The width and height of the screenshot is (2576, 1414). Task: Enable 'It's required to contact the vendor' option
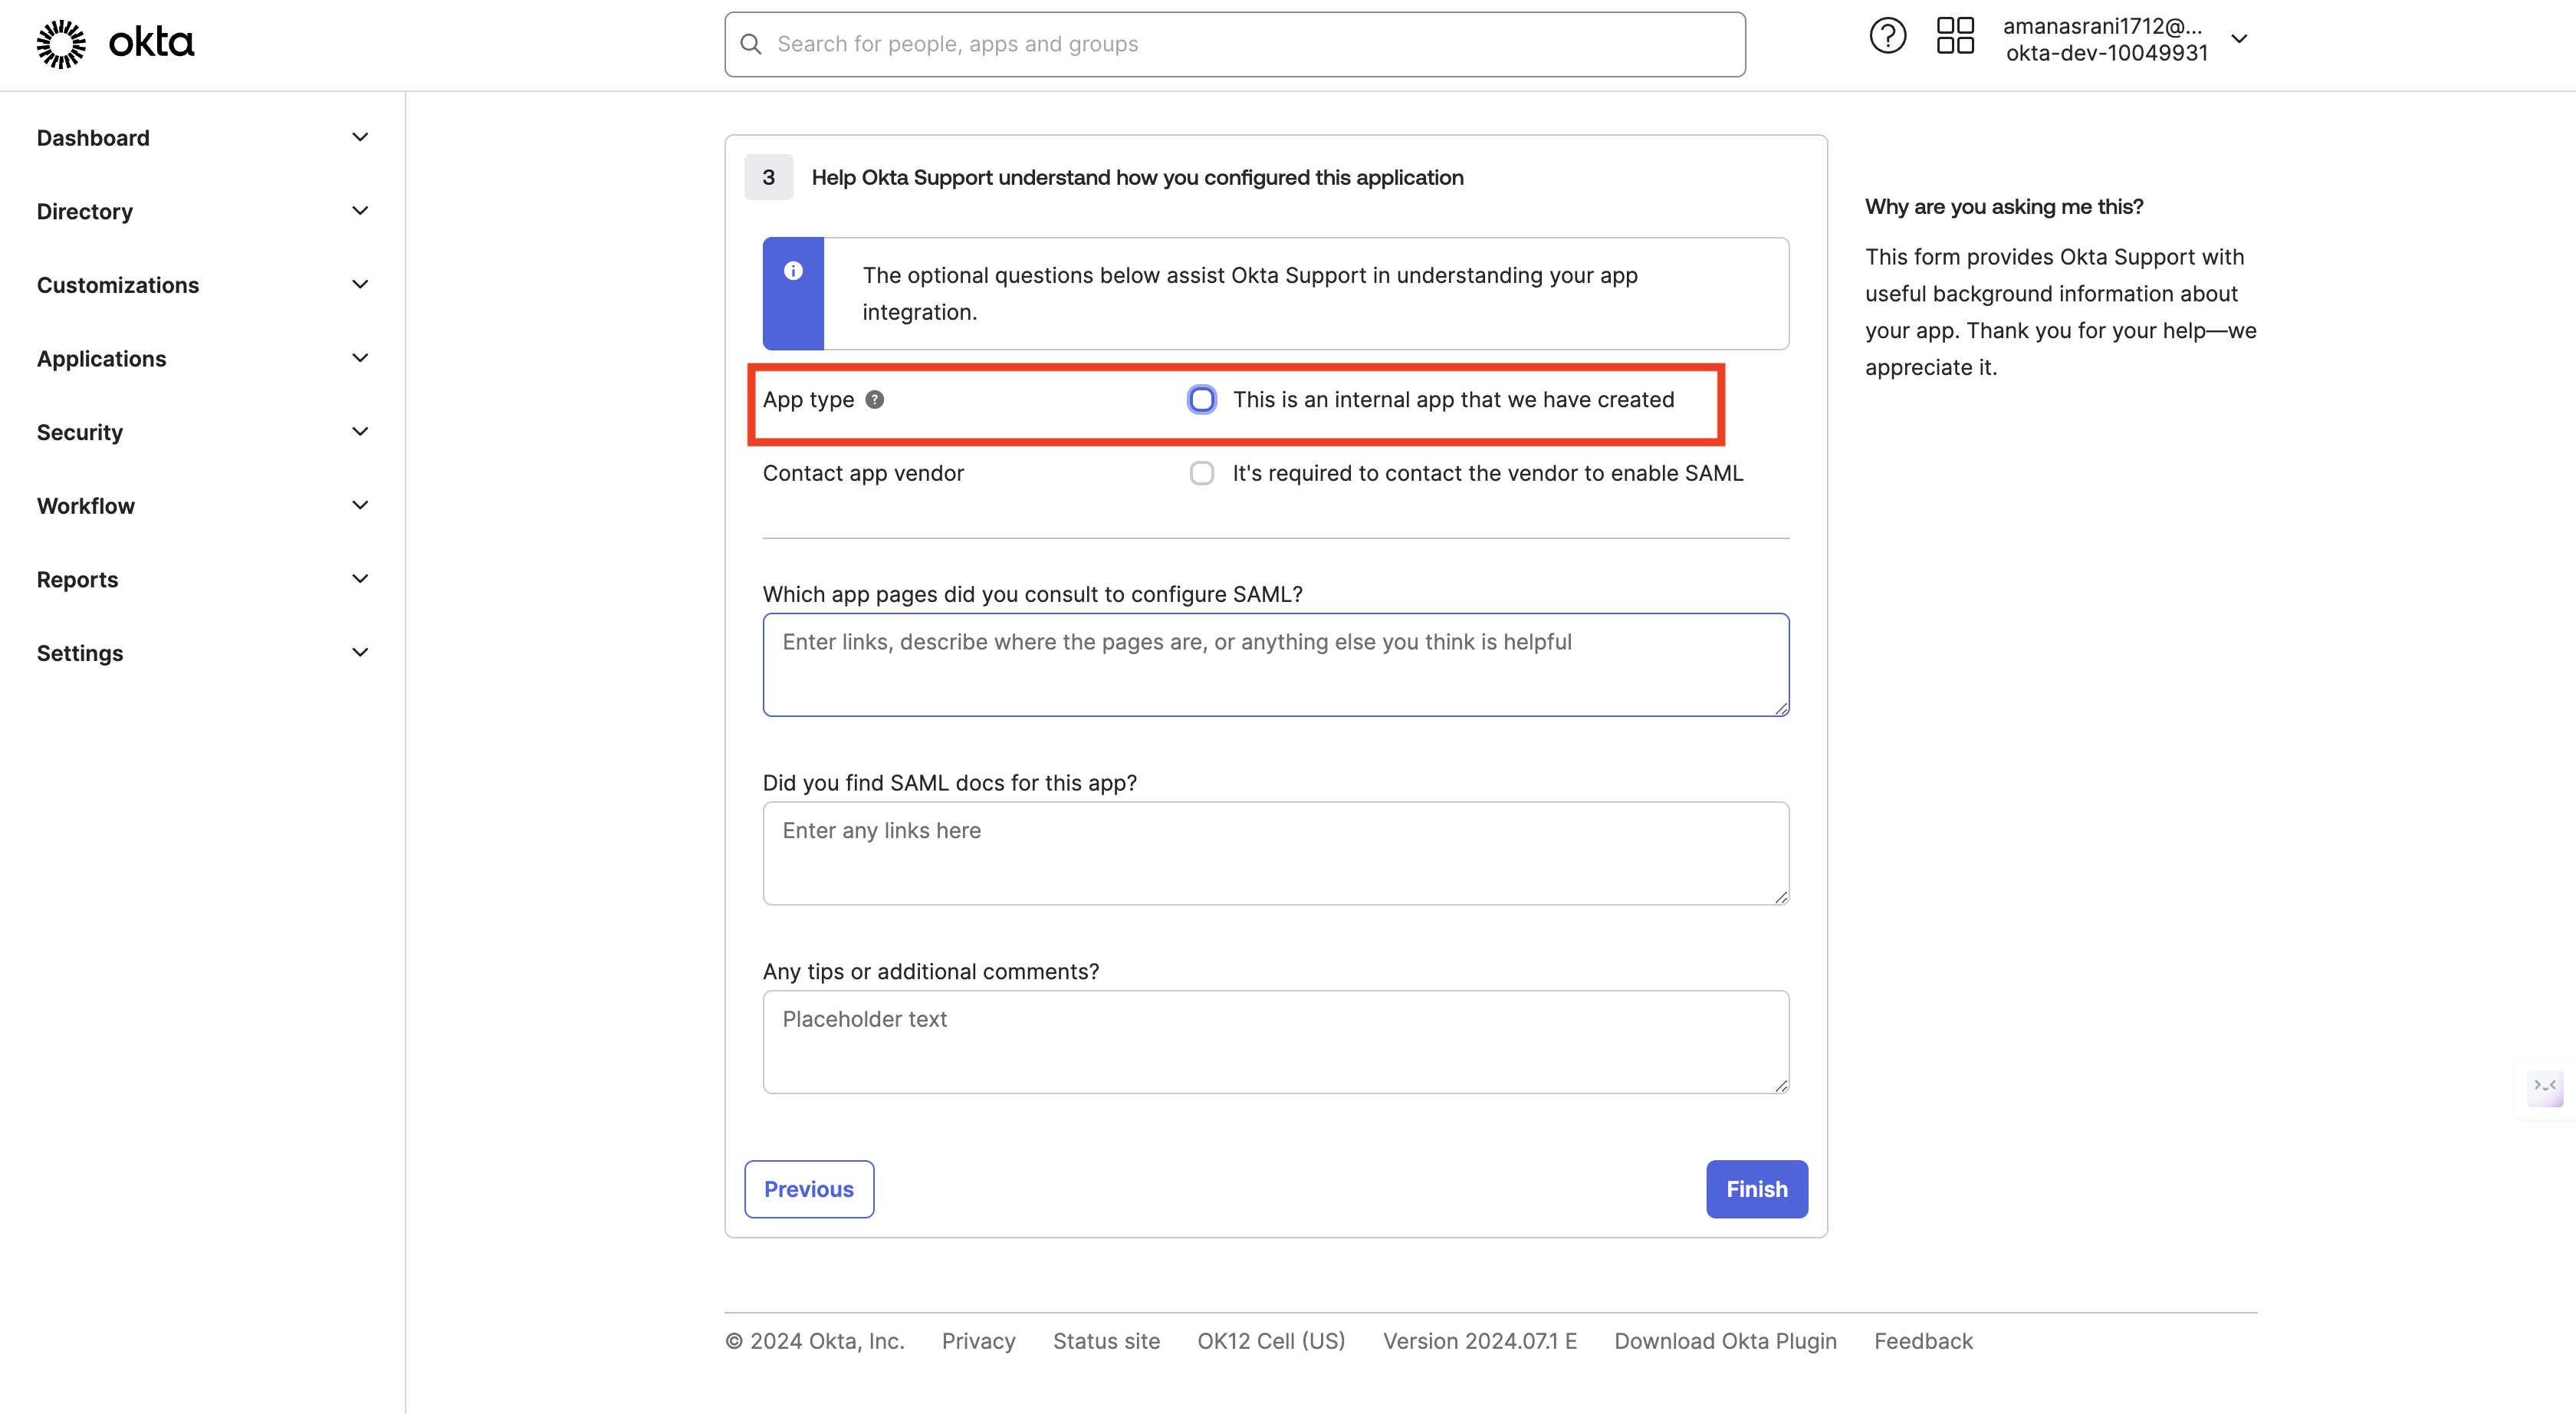(x=1201, y=473)
